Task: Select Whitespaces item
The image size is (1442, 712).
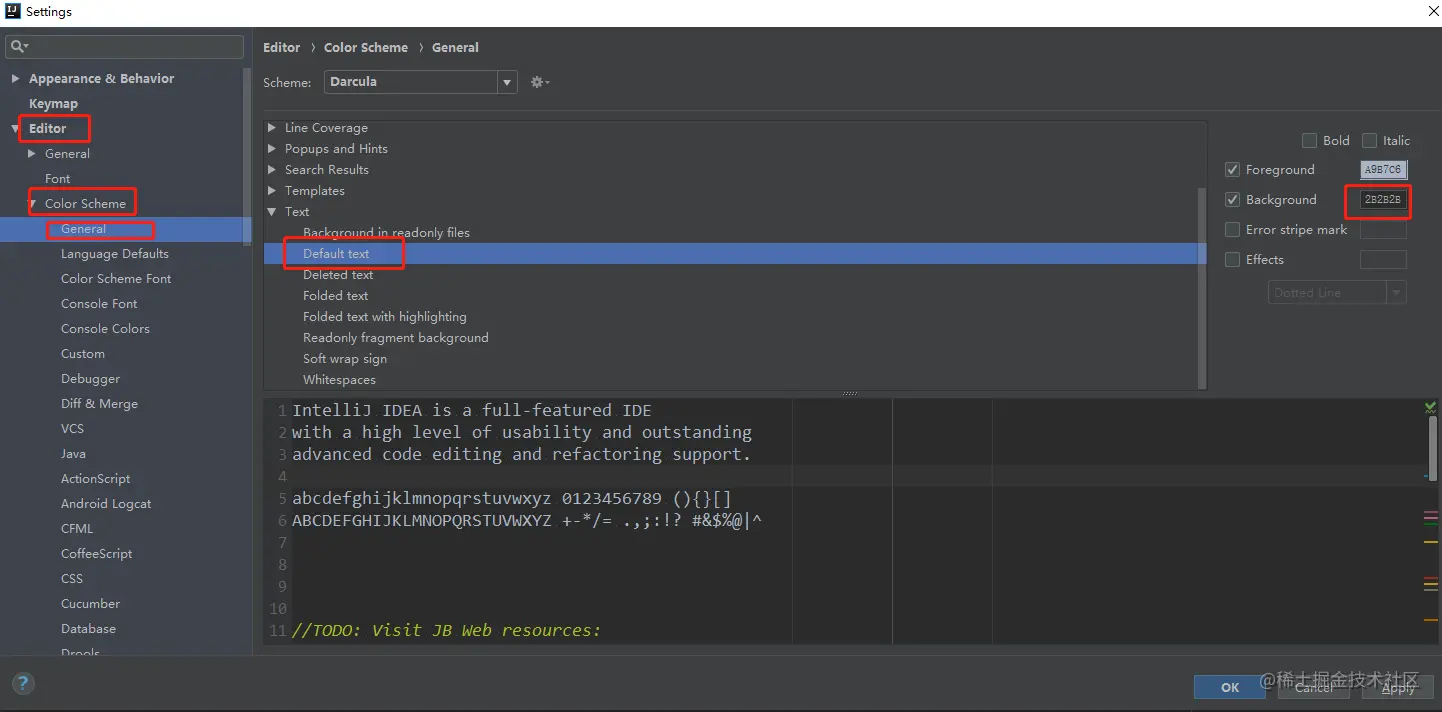Action: 340,380
